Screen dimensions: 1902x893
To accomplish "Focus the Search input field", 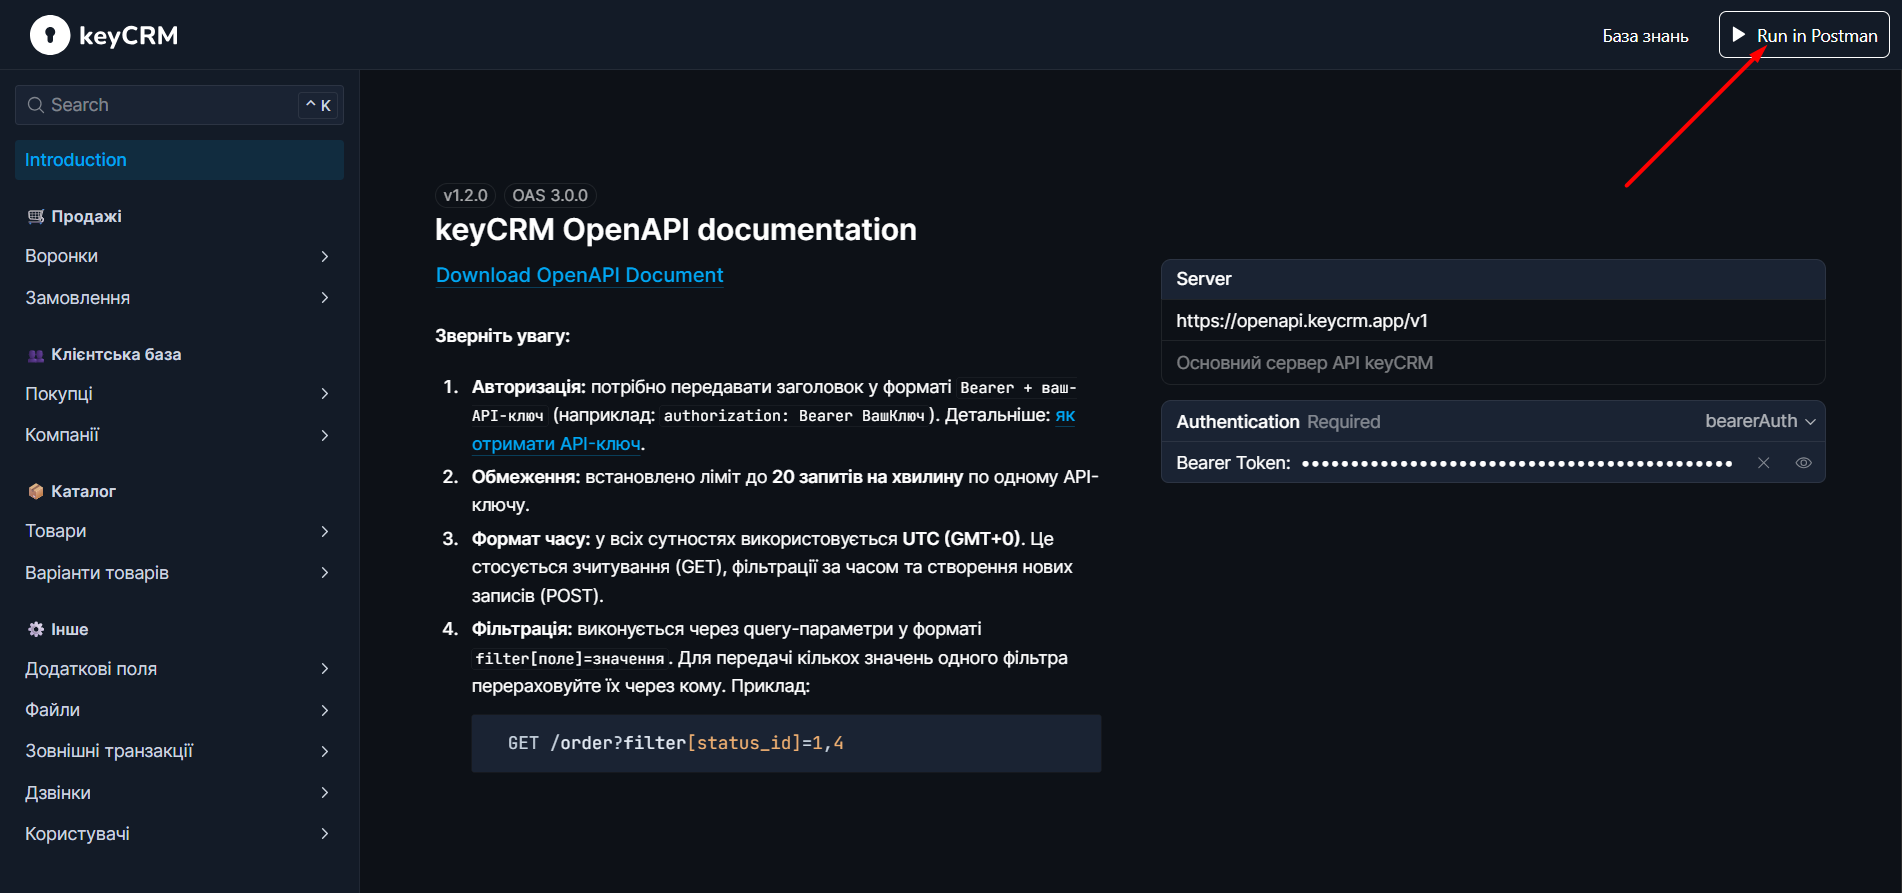I will pos(179,105).
